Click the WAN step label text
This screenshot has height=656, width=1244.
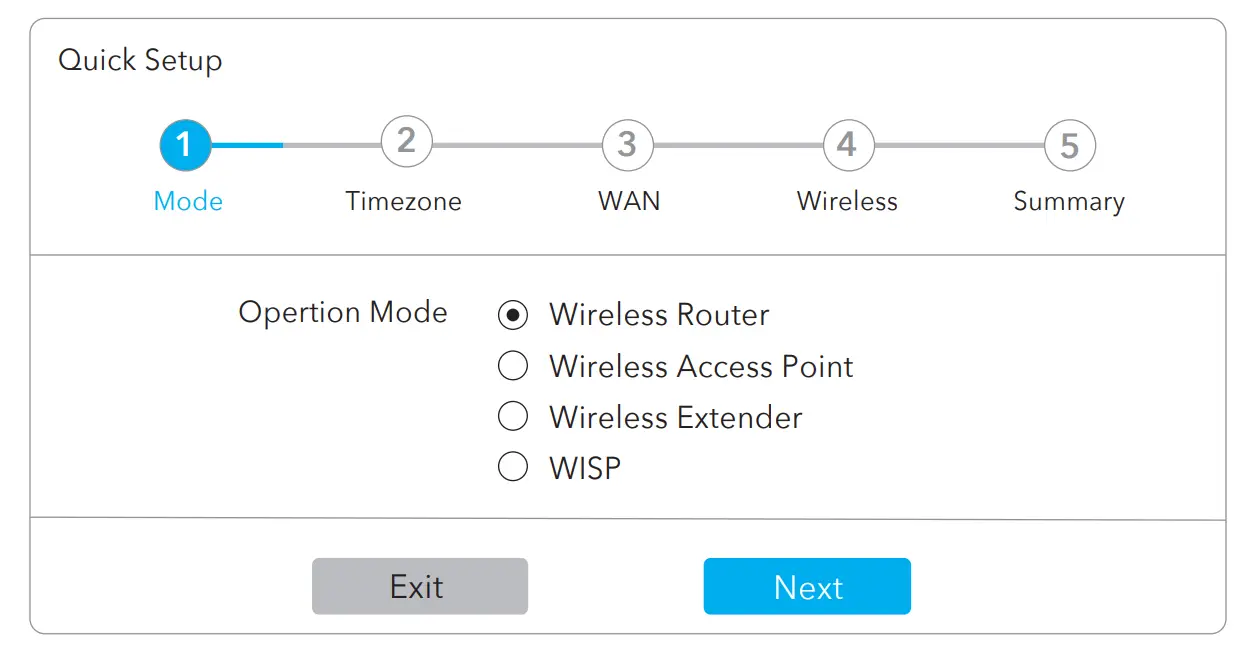[627, 201]
